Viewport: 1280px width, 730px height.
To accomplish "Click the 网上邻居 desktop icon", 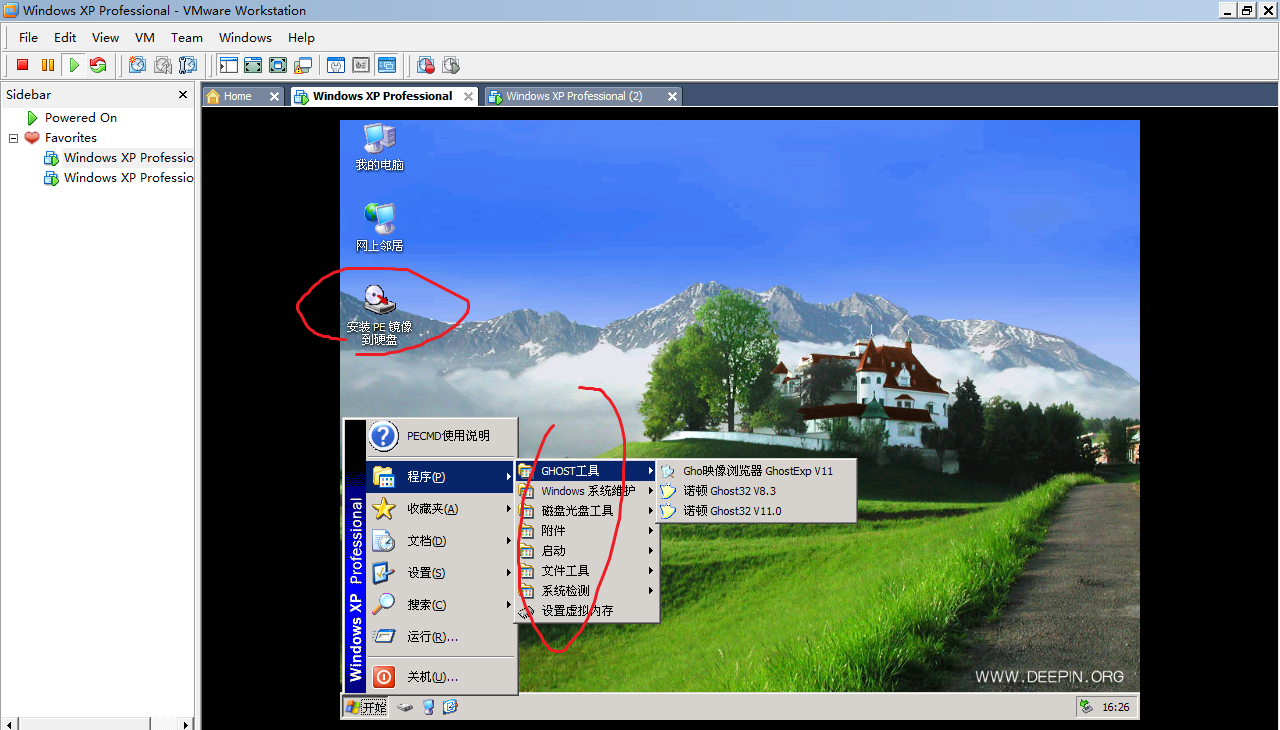I will 379,227.
